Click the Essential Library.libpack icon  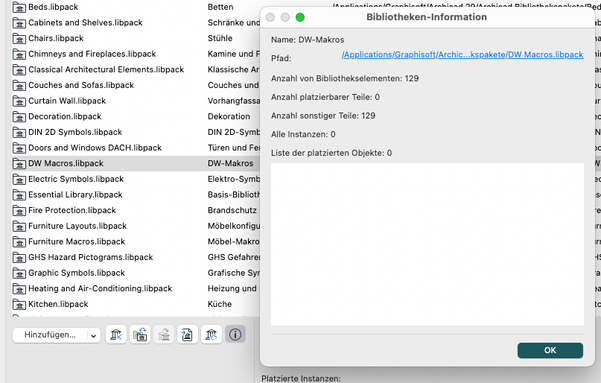[19, 195]
